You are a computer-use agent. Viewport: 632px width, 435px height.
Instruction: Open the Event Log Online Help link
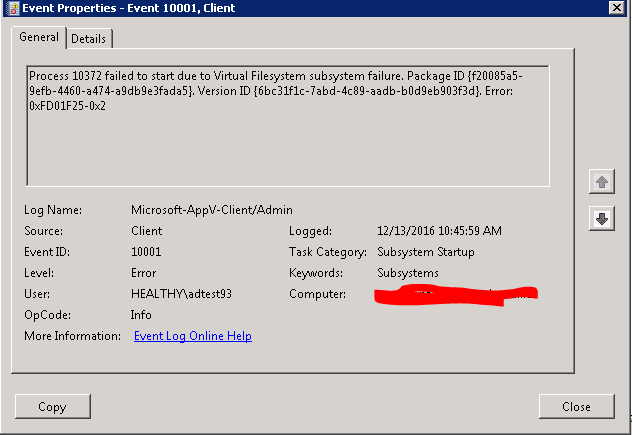coord(192,336)
